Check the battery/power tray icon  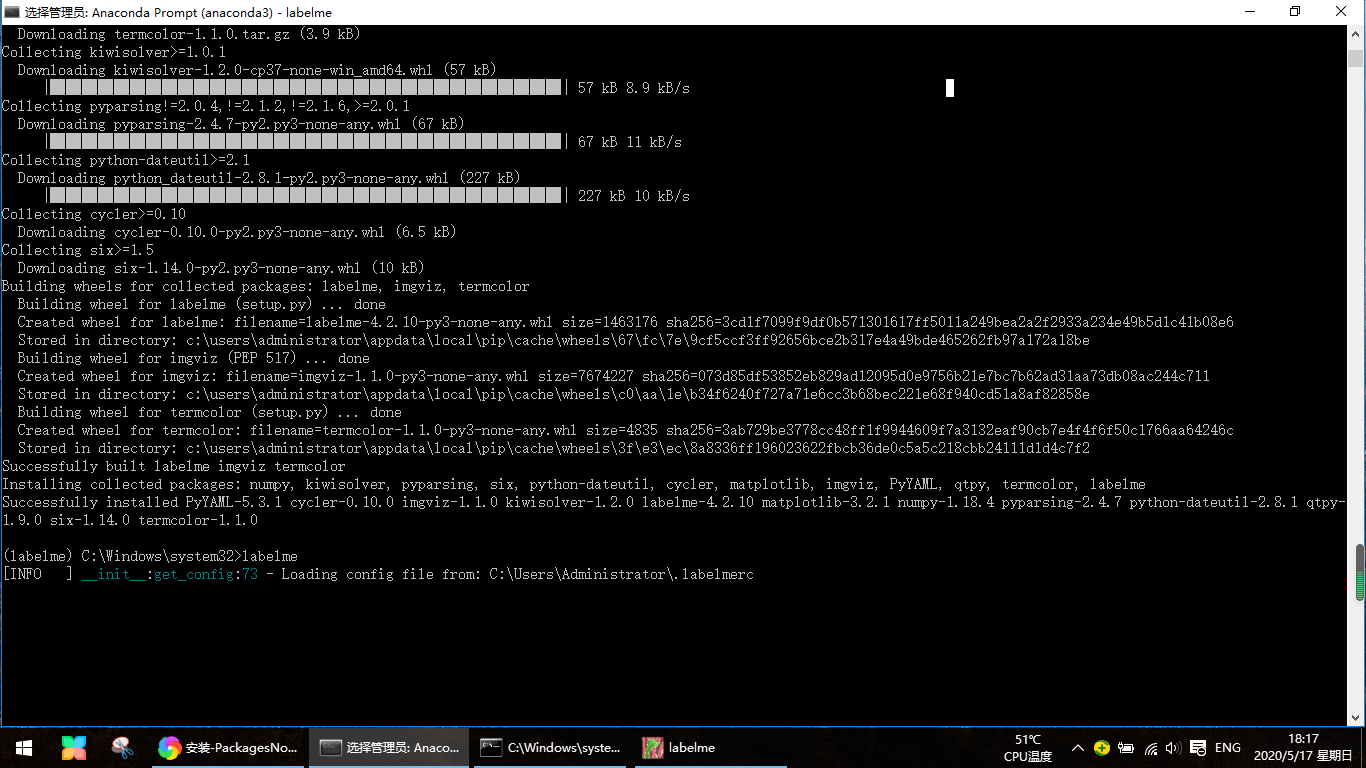[x=1126, y=748]
